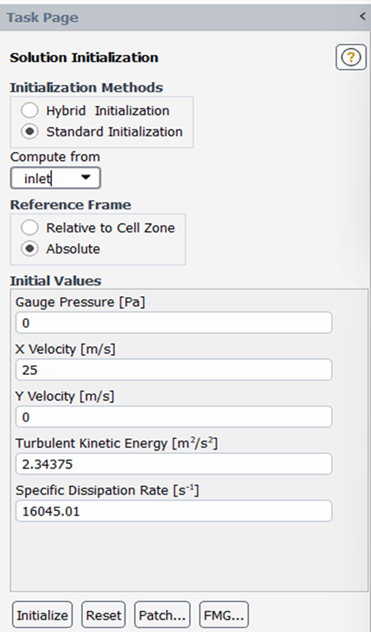Select Absolute reference frame option
Image resolution: width=371 pixels, height=632 pixels.
click(30, 249)
